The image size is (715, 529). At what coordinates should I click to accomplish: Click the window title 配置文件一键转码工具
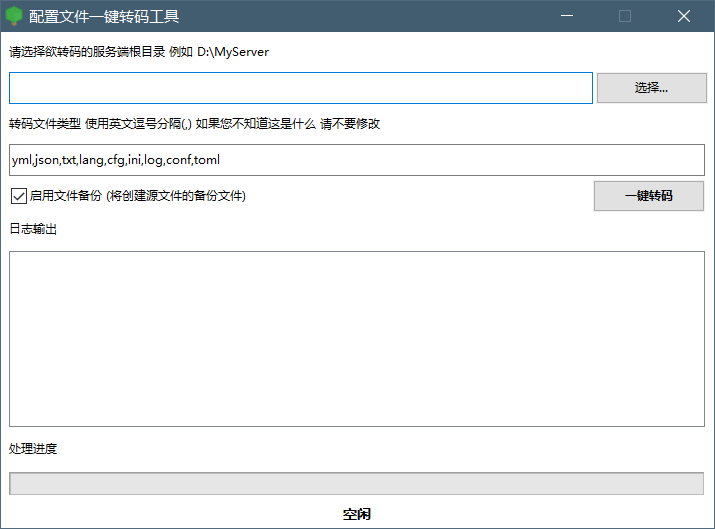[x=104, y=16]
